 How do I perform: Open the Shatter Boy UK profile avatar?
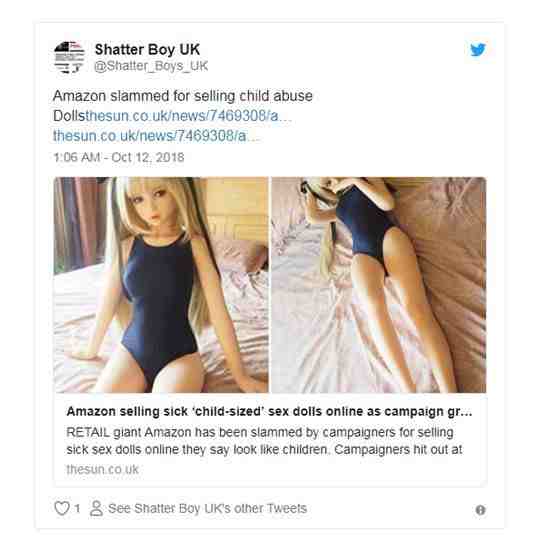pos(69,57)
